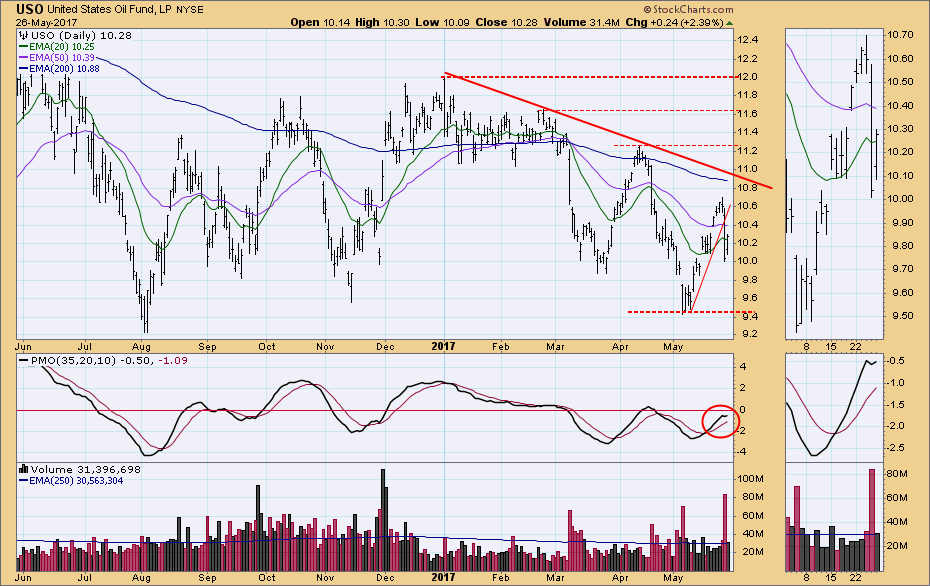The width and height of the screenshot is (930, 586).
Task: Click Mar on the volume panel date axis
Action: pos(555,578)
